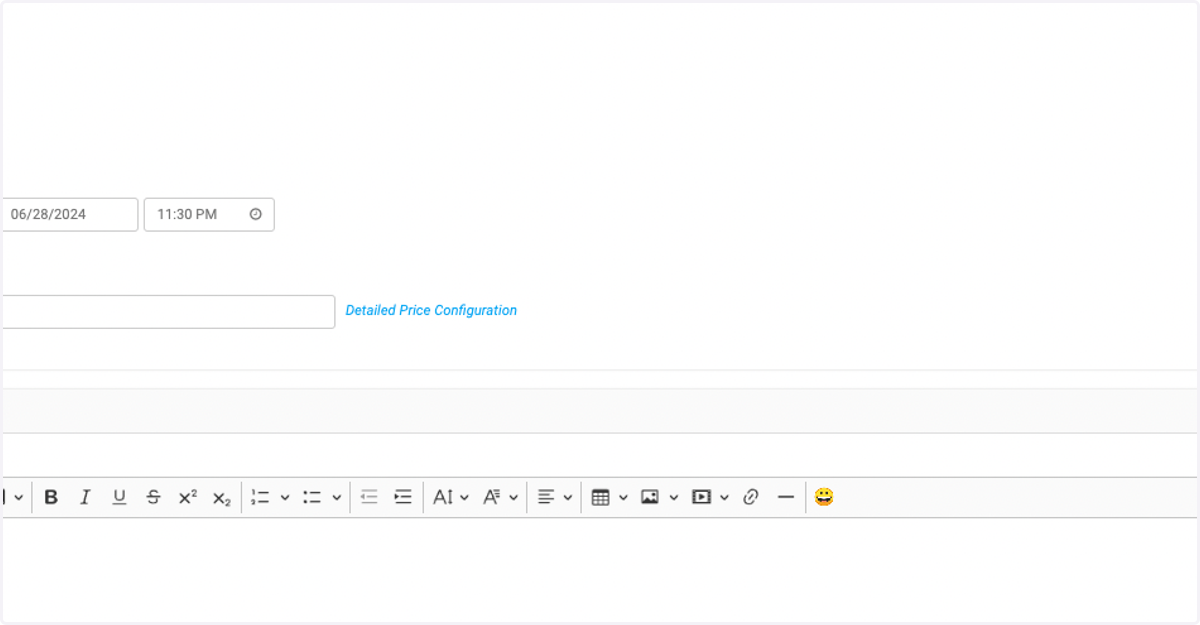Apply strikethrough formatting

(x=153, y=497)
